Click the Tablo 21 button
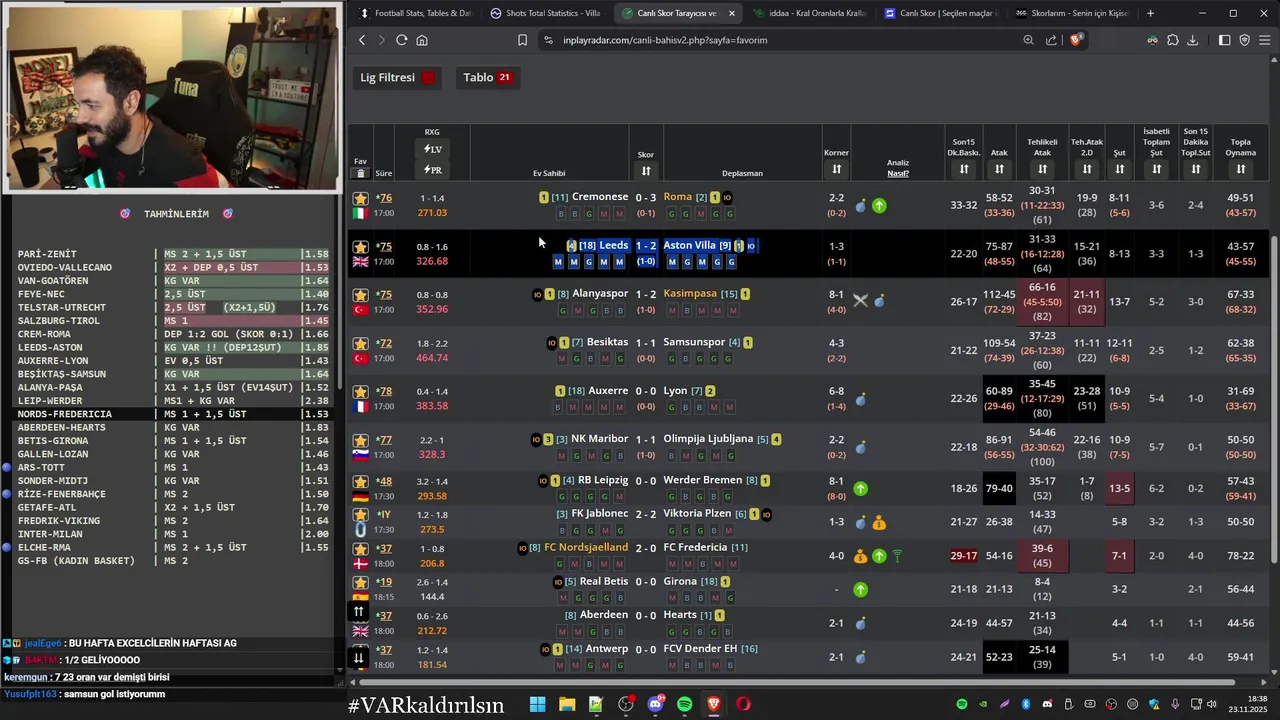This screenshot has width=1280, height=720. [x=487, y=77]
